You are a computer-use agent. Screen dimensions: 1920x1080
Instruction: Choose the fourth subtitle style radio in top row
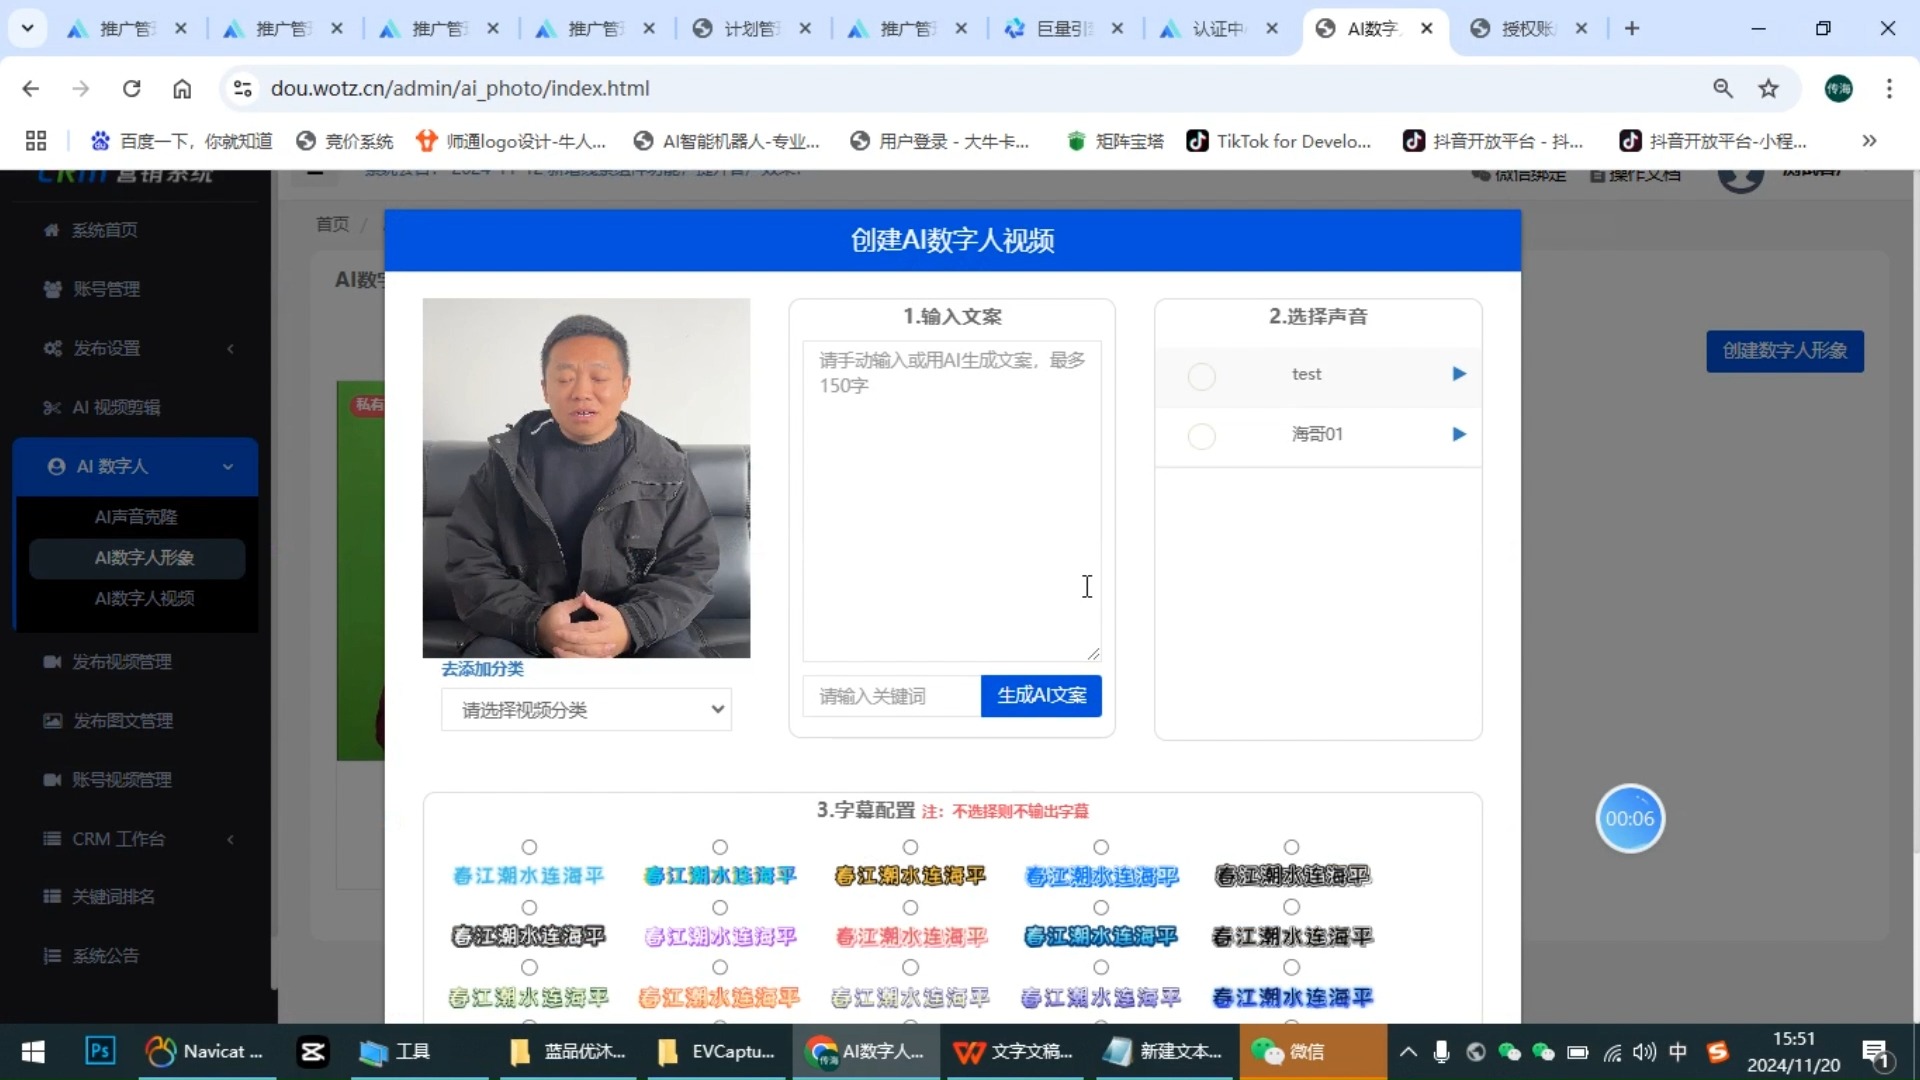(x=1101, y=847)
